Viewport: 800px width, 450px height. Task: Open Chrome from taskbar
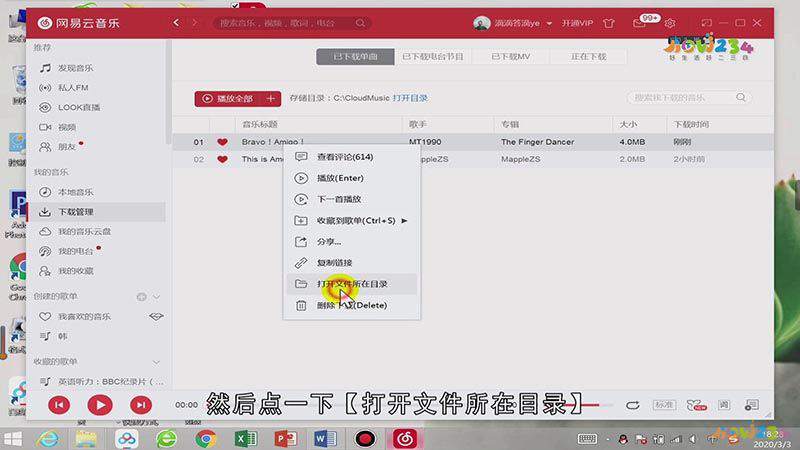(206, 439)
